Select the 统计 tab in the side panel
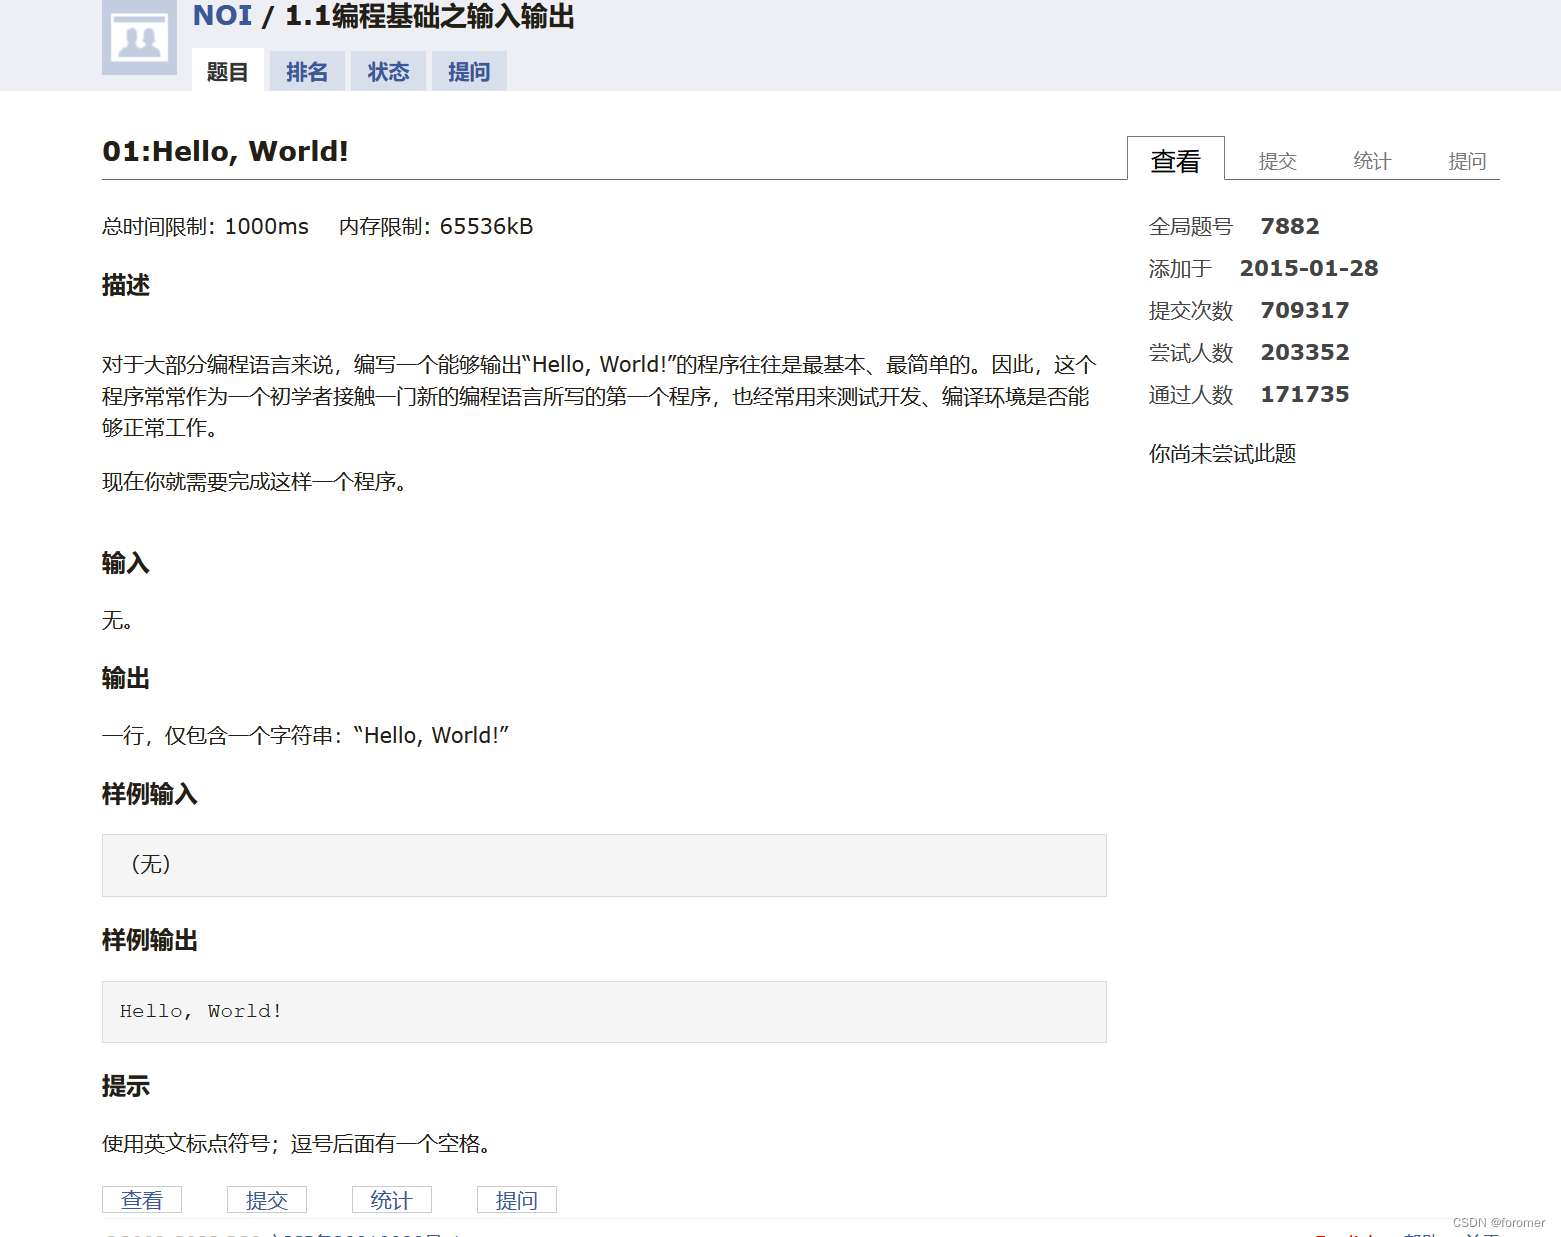The image size is (1561, 1237). point(1371,160)
